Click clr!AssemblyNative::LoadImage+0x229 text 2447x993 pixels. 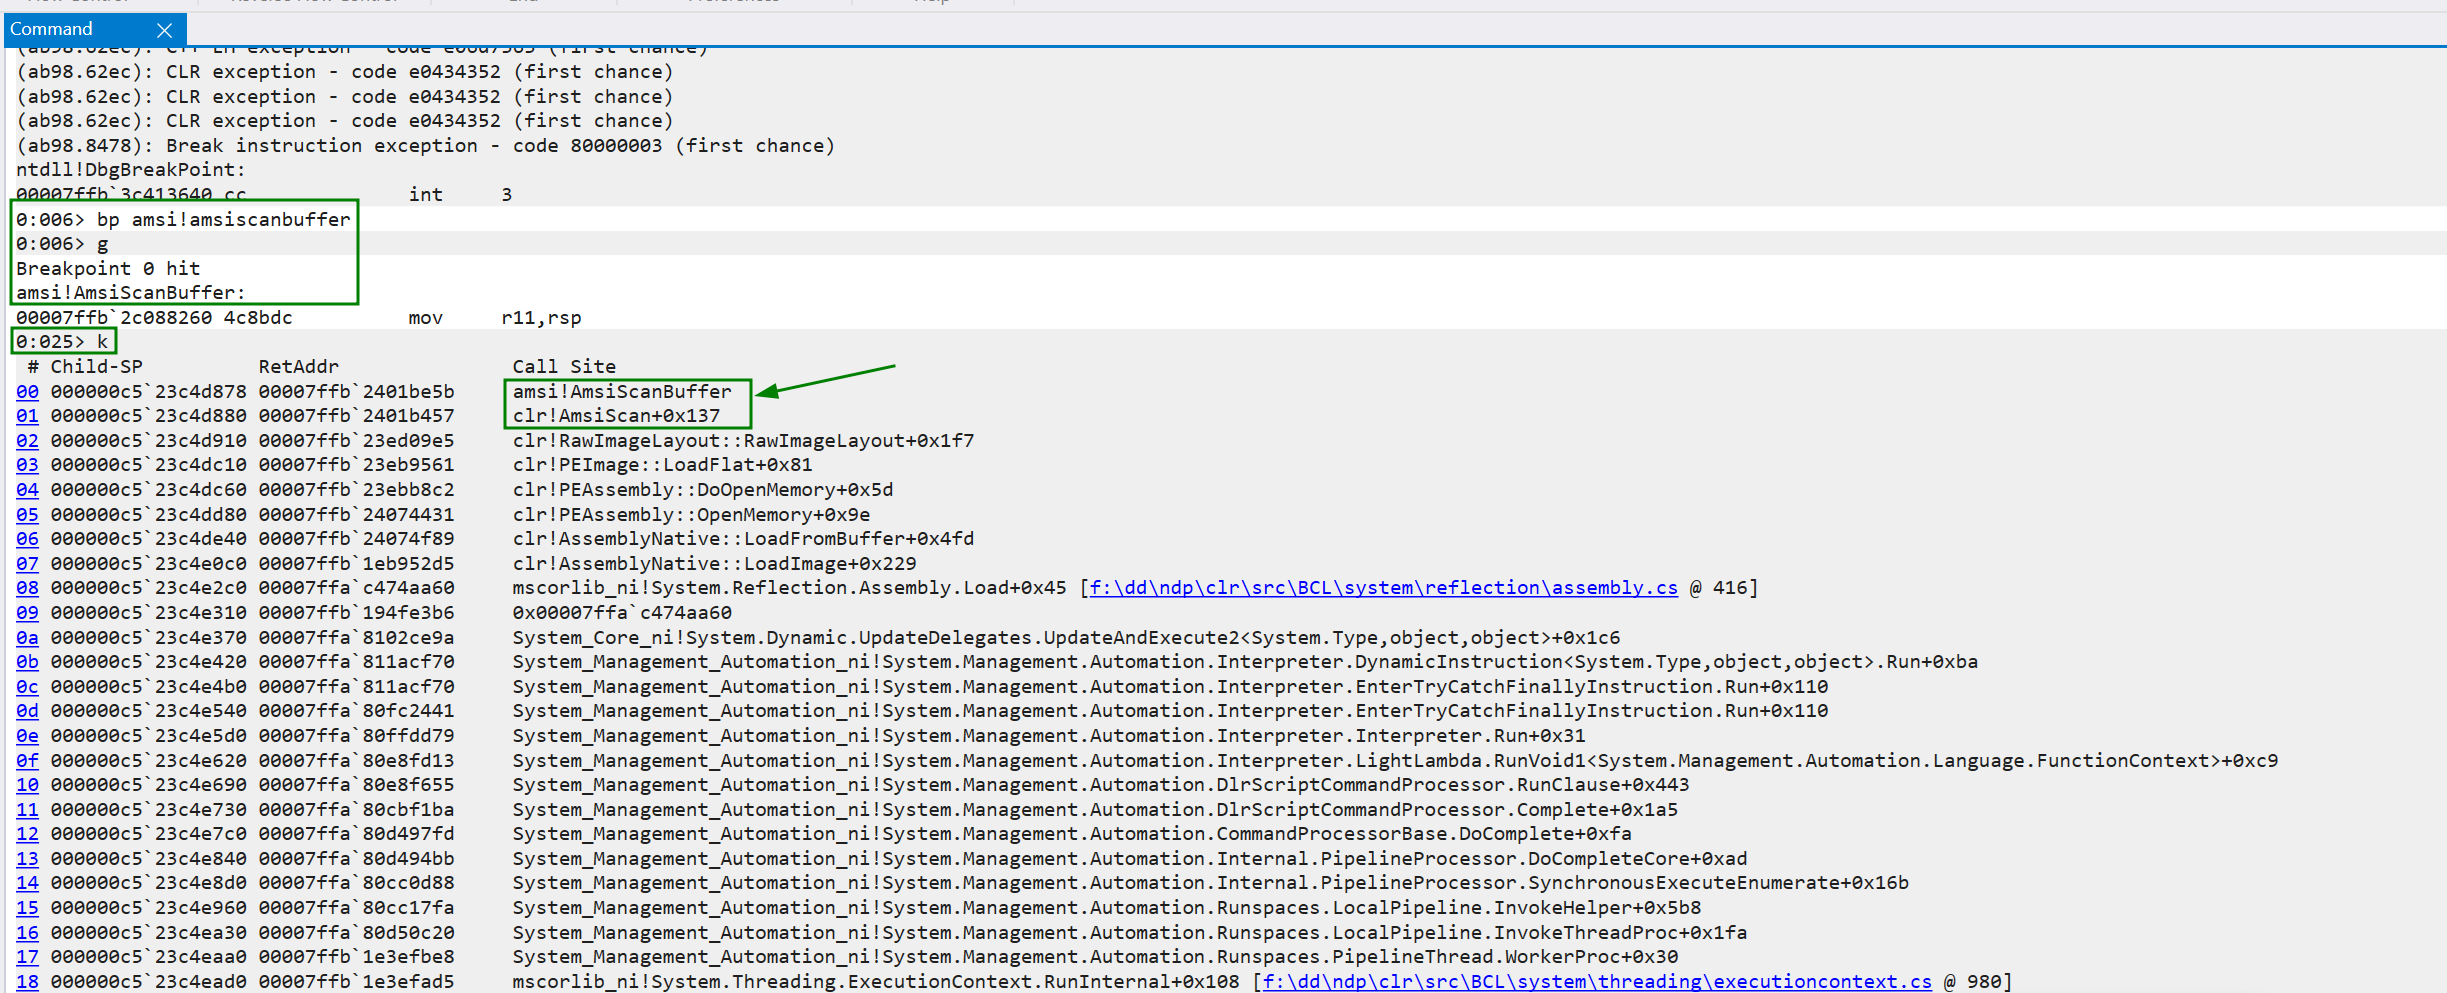click(714, 564)
